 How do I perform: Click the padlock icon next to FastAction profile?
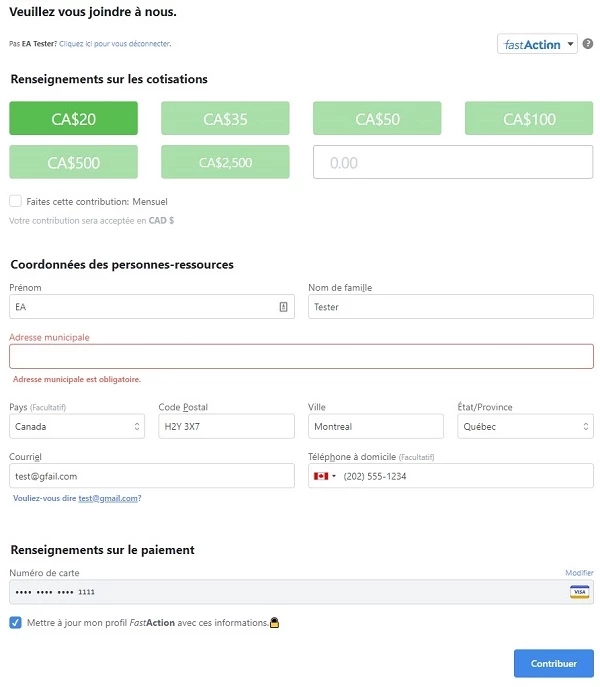[274, 623]
